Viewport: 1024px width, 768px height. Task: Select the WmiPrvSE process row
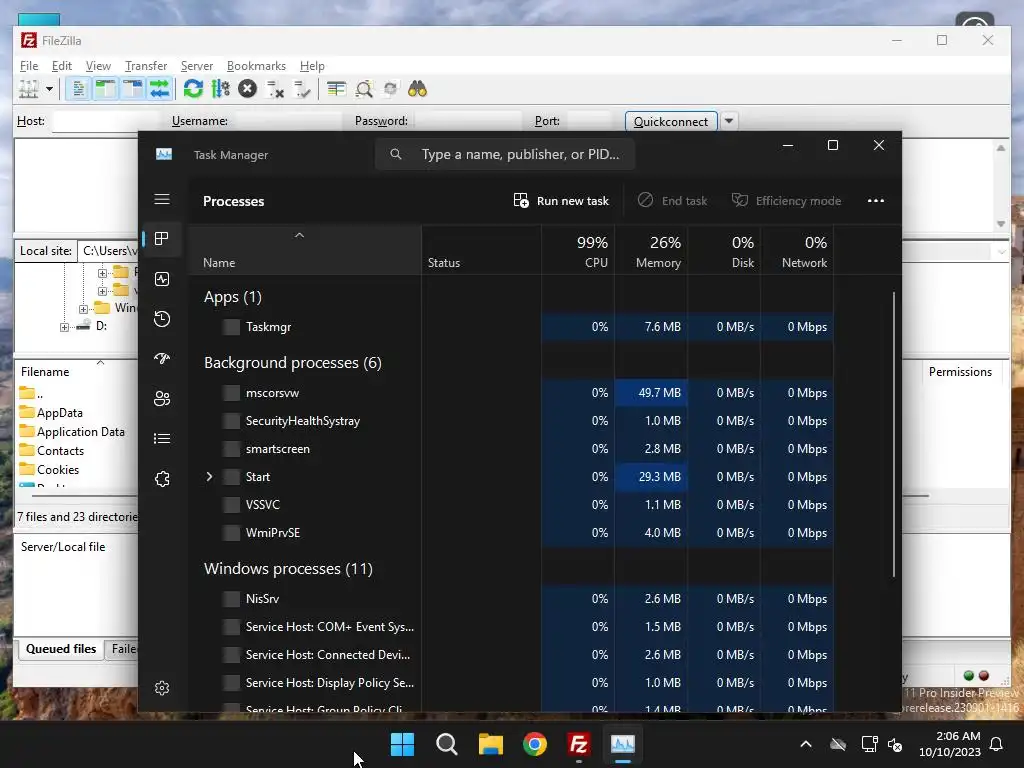point(511,533)
